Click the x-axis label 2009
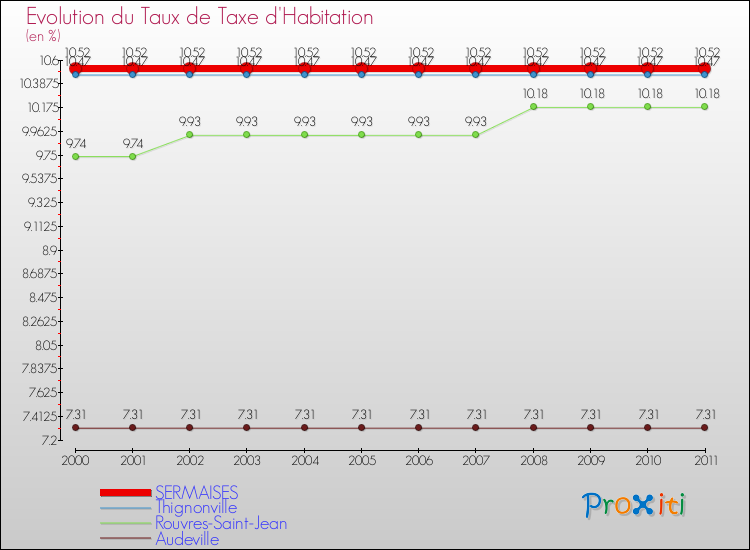The height and width of the screenshot is (550, 750). point(591,460)
